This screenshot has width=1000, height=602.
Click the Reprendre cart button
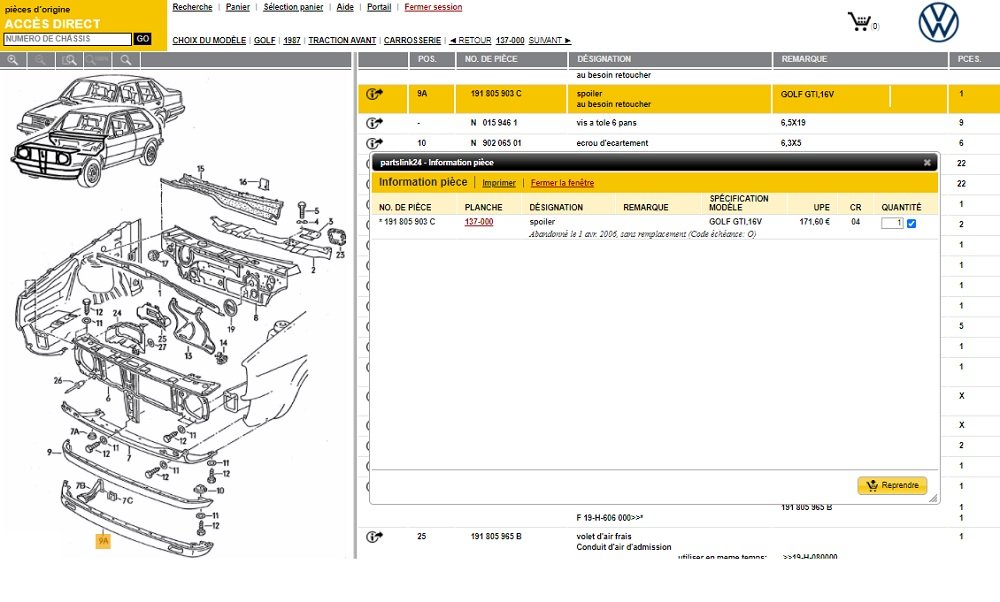(892, 485)
